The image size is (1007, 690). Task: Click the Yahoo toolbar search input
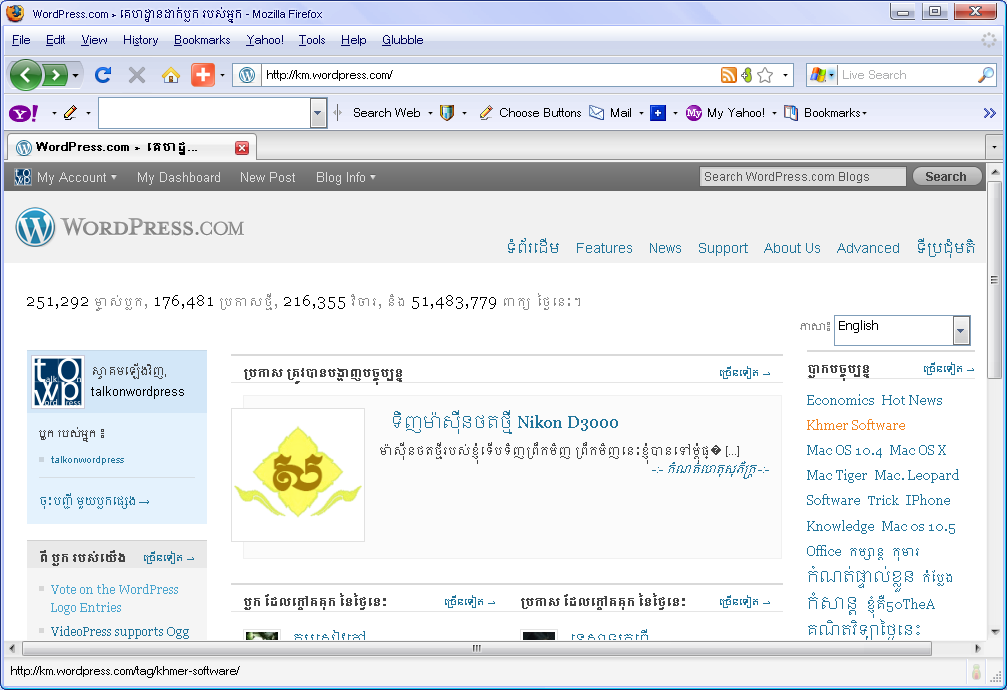205,114
